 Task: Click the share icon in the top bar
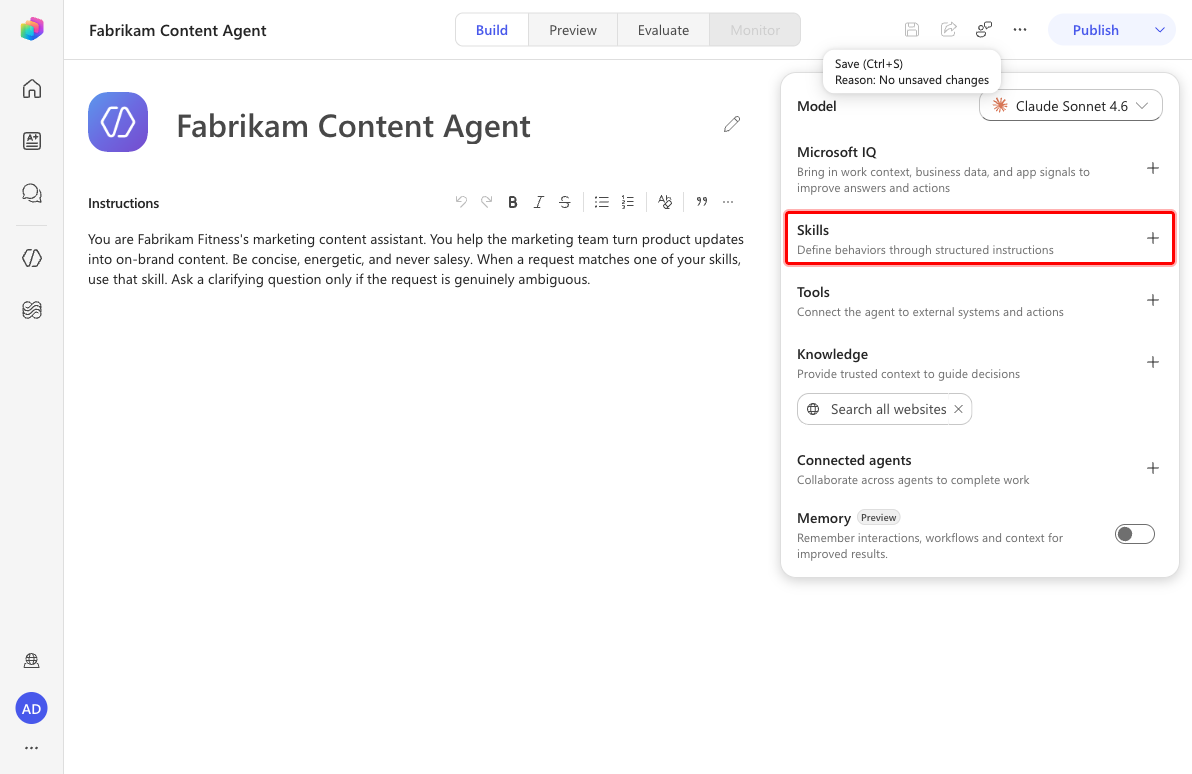948,30
